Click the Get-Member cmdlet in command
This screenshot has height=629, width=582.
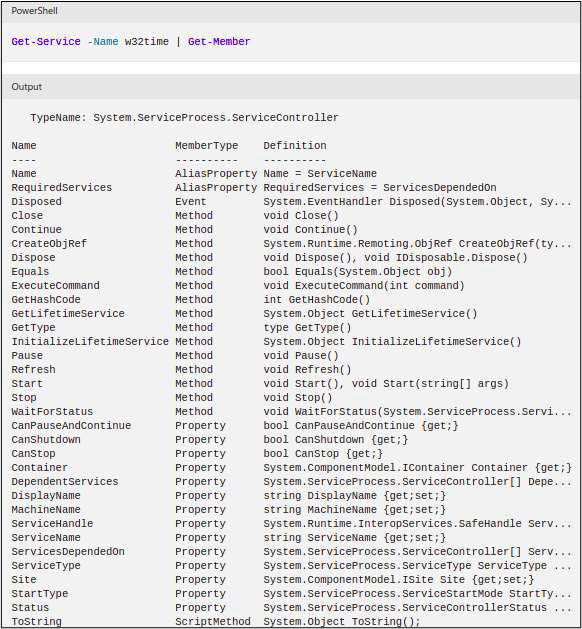(219, 41)
